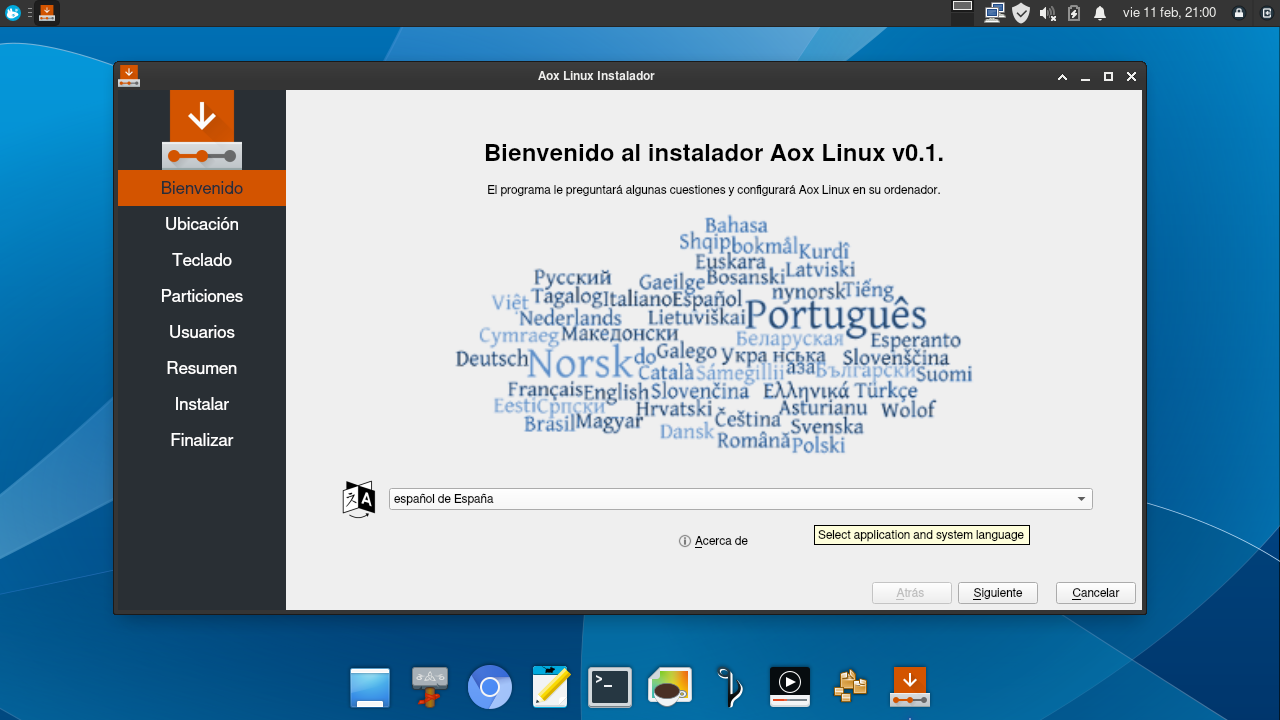
Task: Click the Finalizar step in the sidebar
Action: coord(202,440)
